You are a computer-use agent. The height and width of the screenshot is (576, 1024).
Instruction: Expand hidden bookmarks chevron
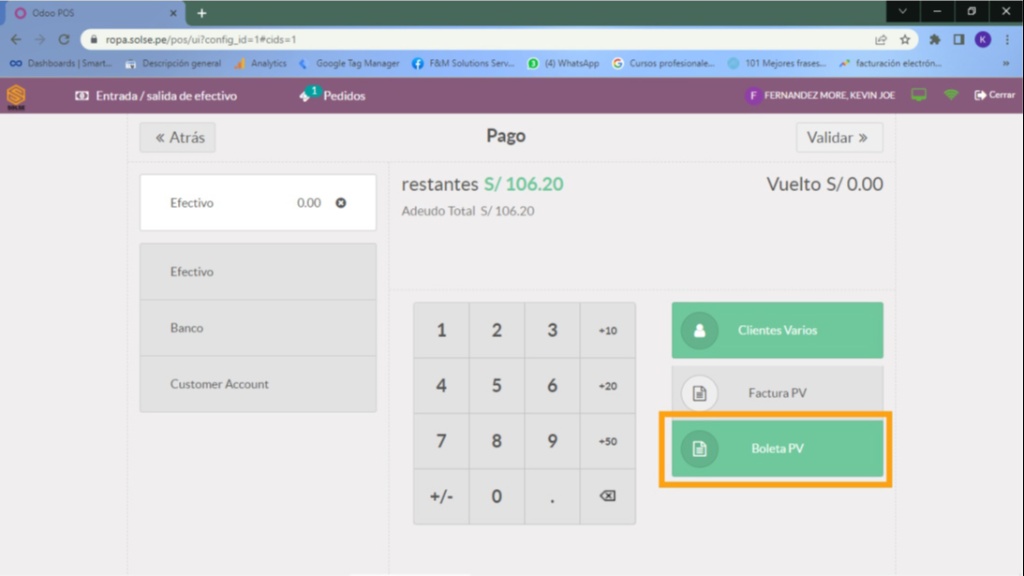1006,63
